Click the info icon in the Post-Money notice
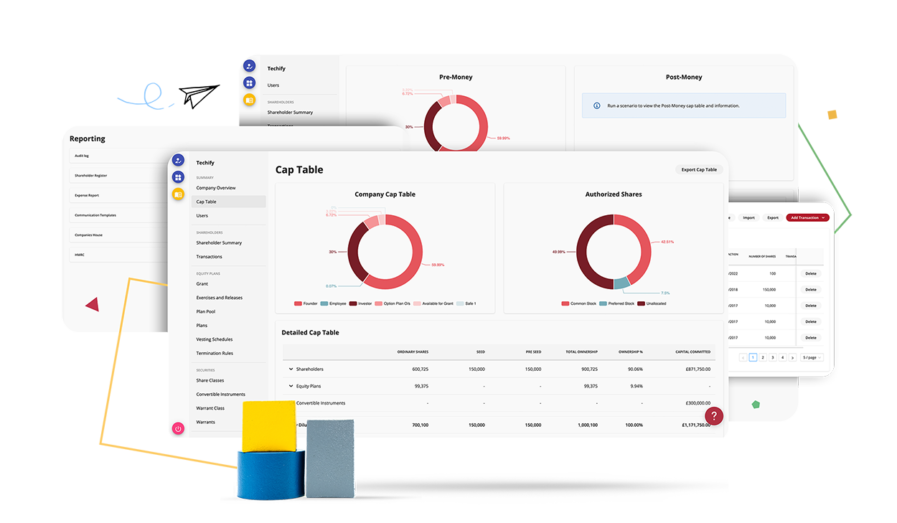This screenshot has width=897, height=523. click(597, 106)
